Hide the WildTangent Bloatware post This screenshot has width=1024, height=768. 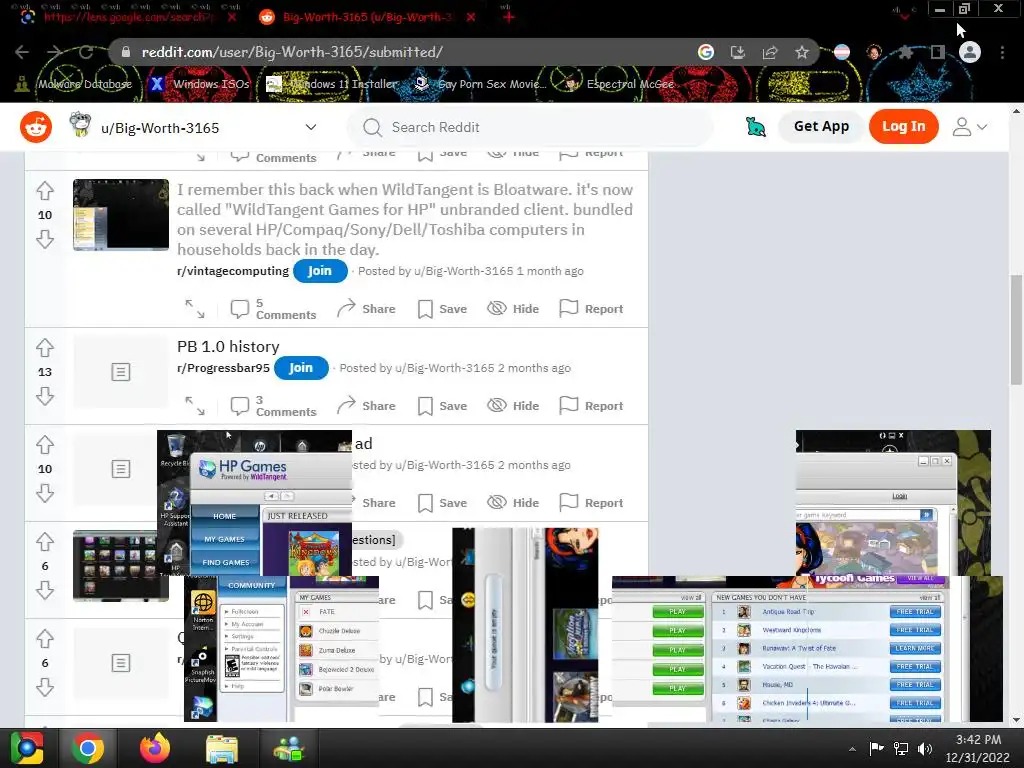click(513, 309)
